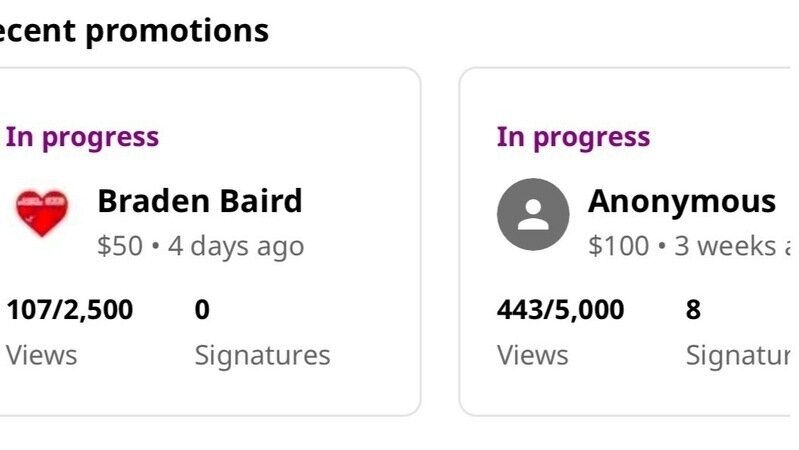
Task: Click the second card's In progress status
Action: [573, 137]
